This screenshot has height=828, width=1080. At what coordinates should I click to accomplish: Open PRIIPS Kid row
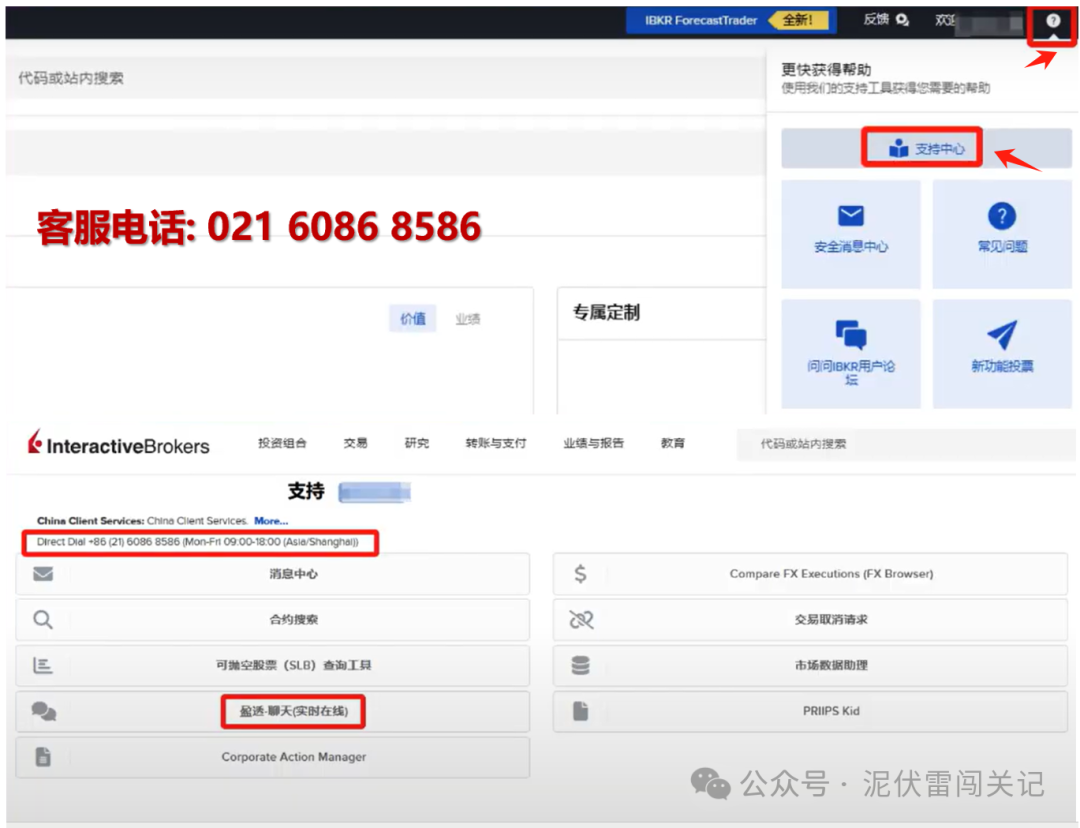coord(810,711)
